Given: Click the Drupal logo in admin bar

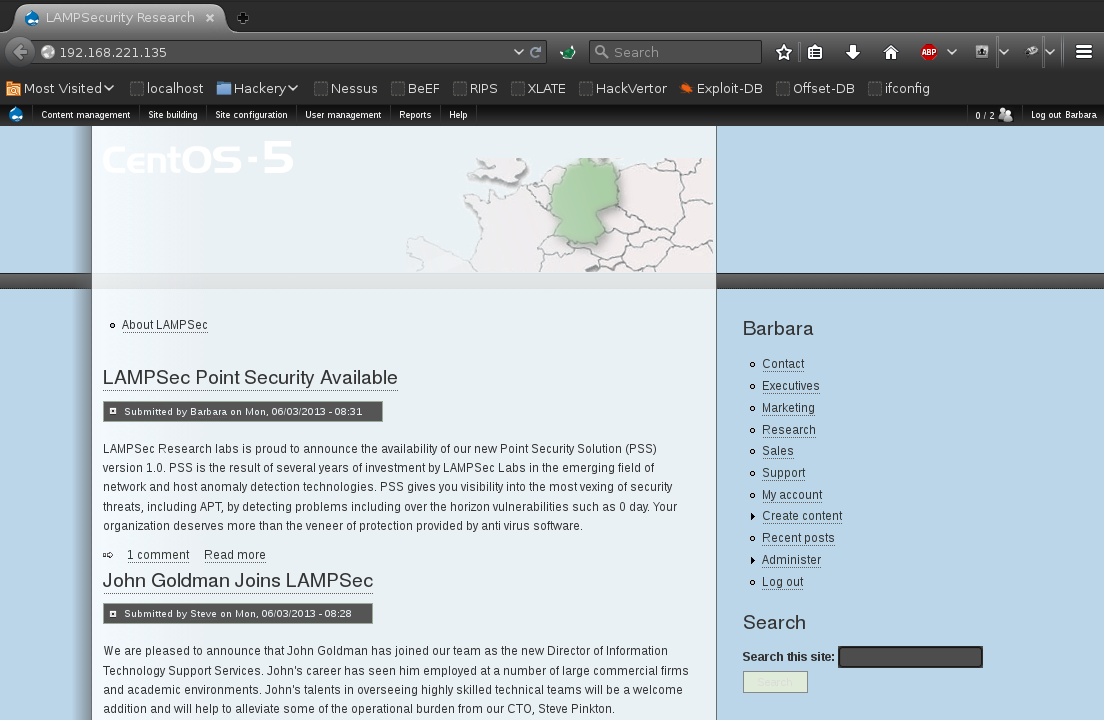Looking at the screenshot, I should pos(16,115).
